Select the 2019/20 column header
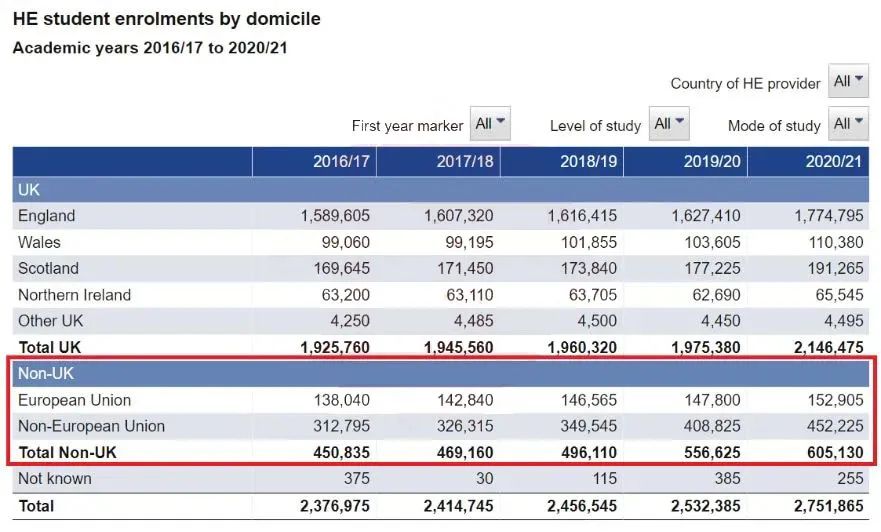The width and height of the screenshot is (881, 532). 711,162
